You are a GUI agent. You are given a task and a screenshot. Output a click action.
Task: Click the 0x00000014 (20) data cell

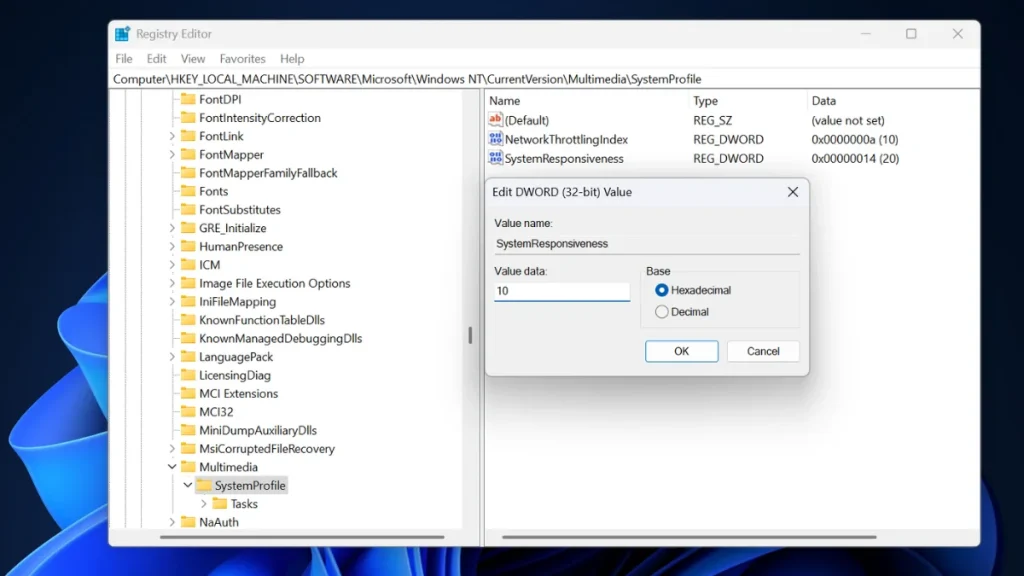click(x=855, y=158)
